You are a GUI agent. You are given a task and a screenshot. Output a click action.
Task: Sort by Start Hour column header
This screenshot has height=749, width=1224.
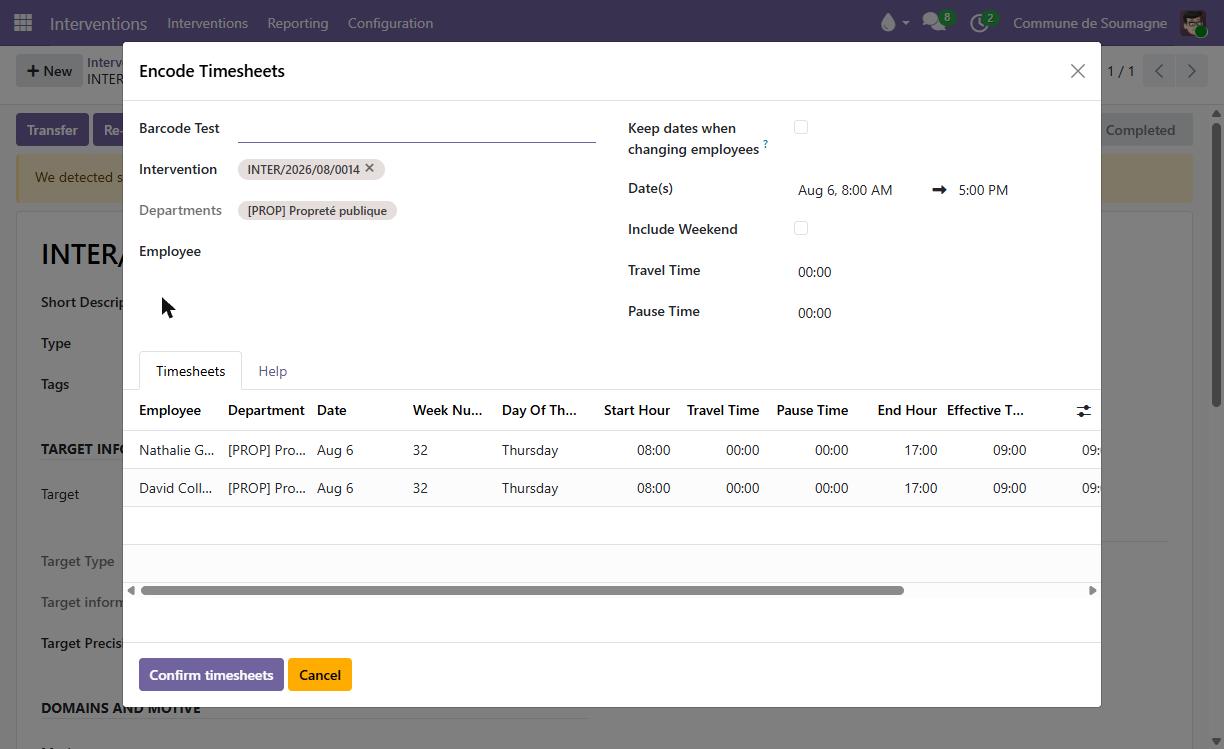tap(637, 410)
